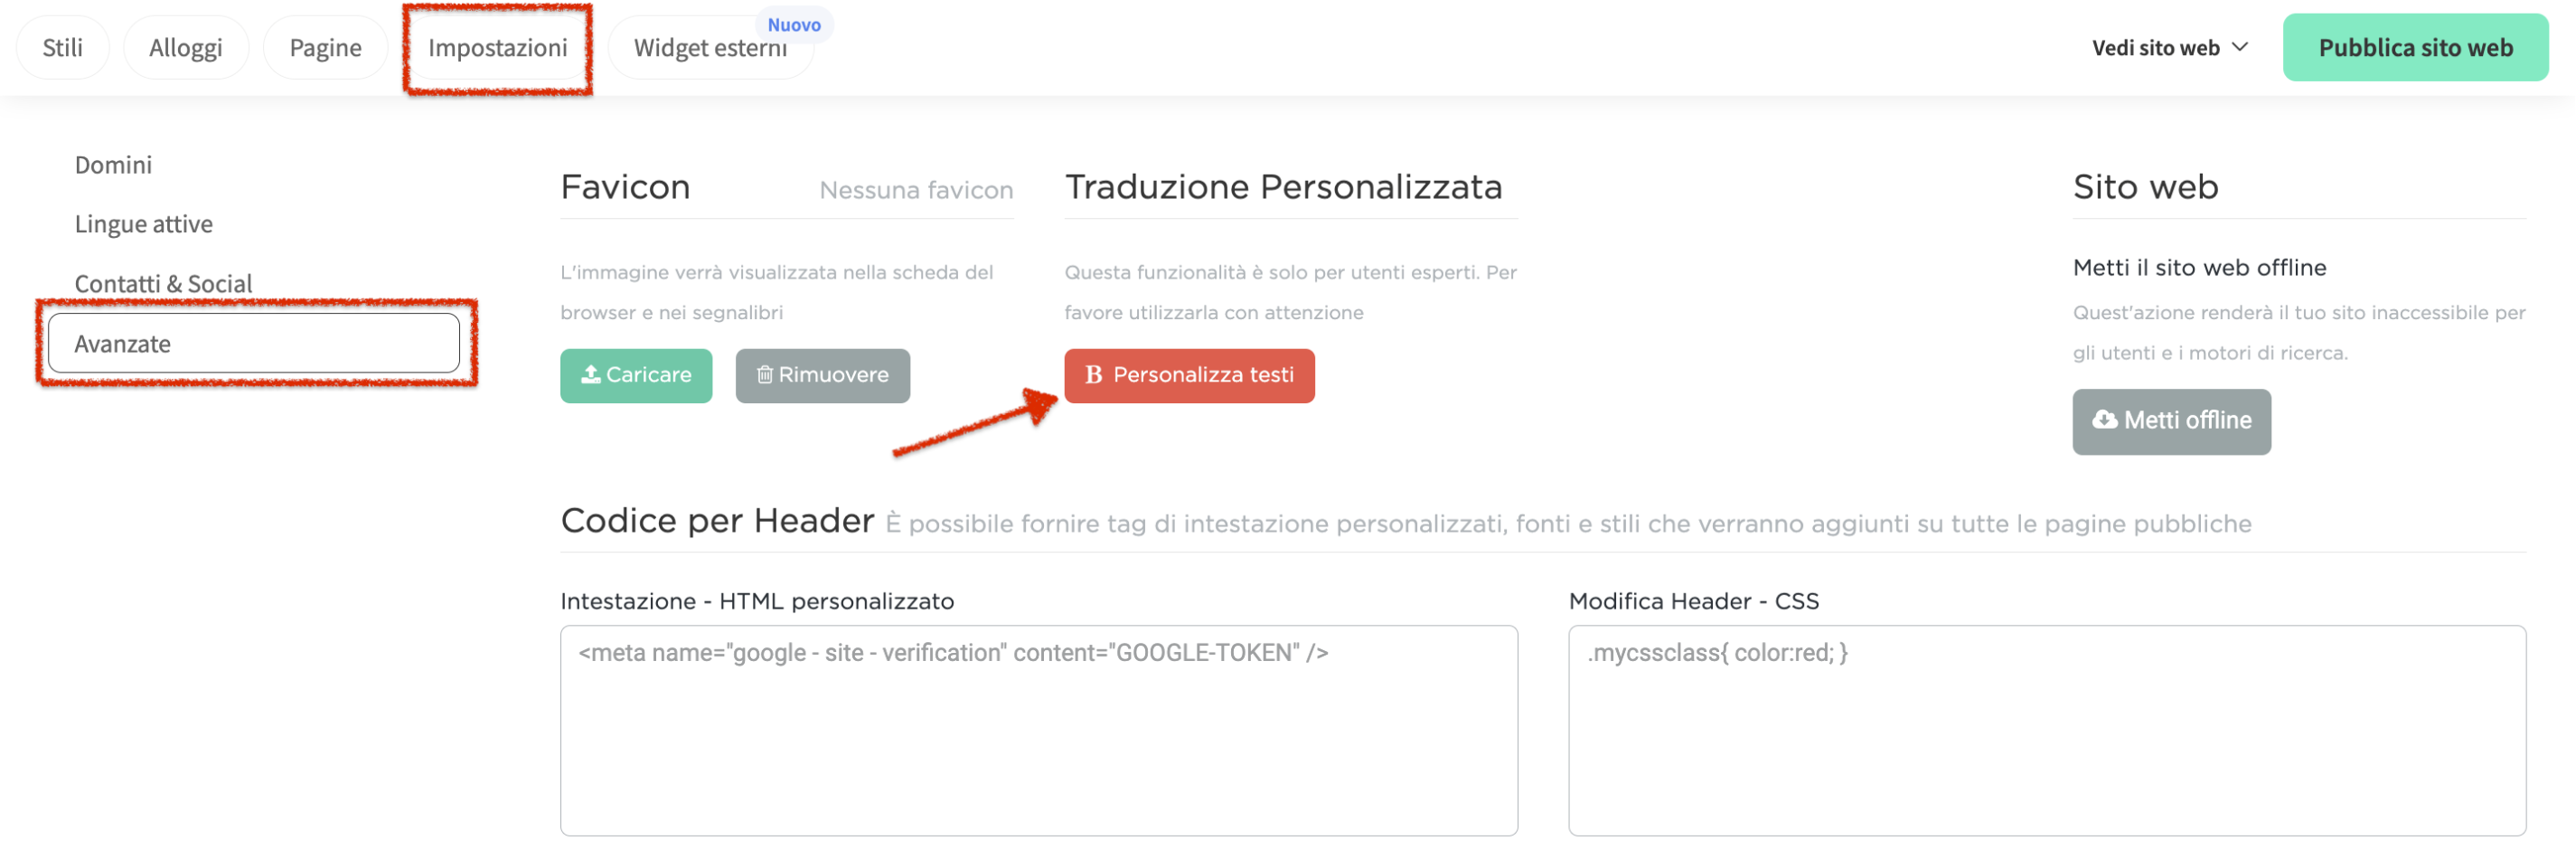Click the cloud icon on Metti offline
2576x850 pixels.
[x=2104, y=421]
